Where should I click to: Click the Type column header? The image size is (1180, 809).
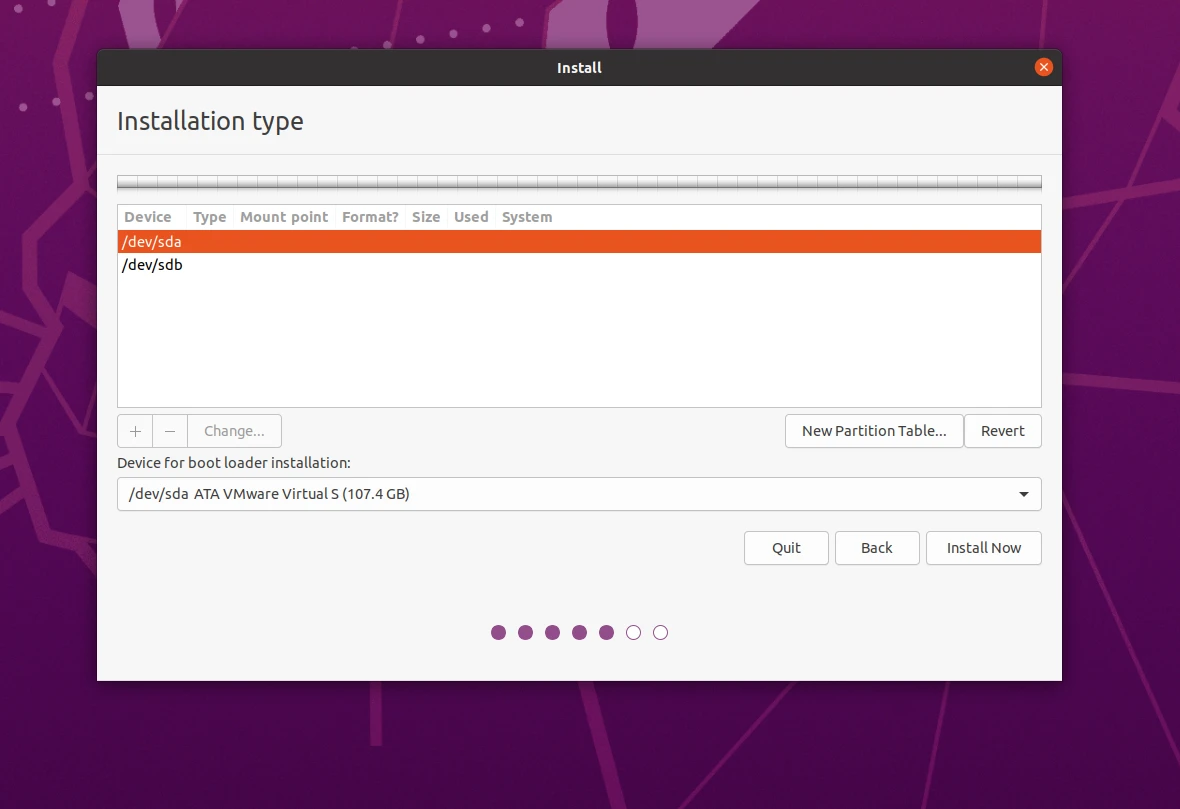tap(209, 217)
